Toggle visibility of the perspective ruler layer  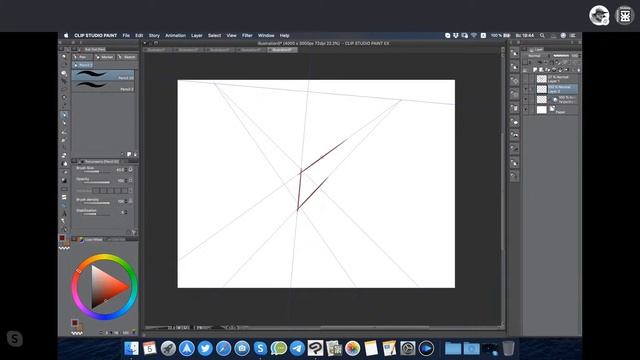click(526, 99)
